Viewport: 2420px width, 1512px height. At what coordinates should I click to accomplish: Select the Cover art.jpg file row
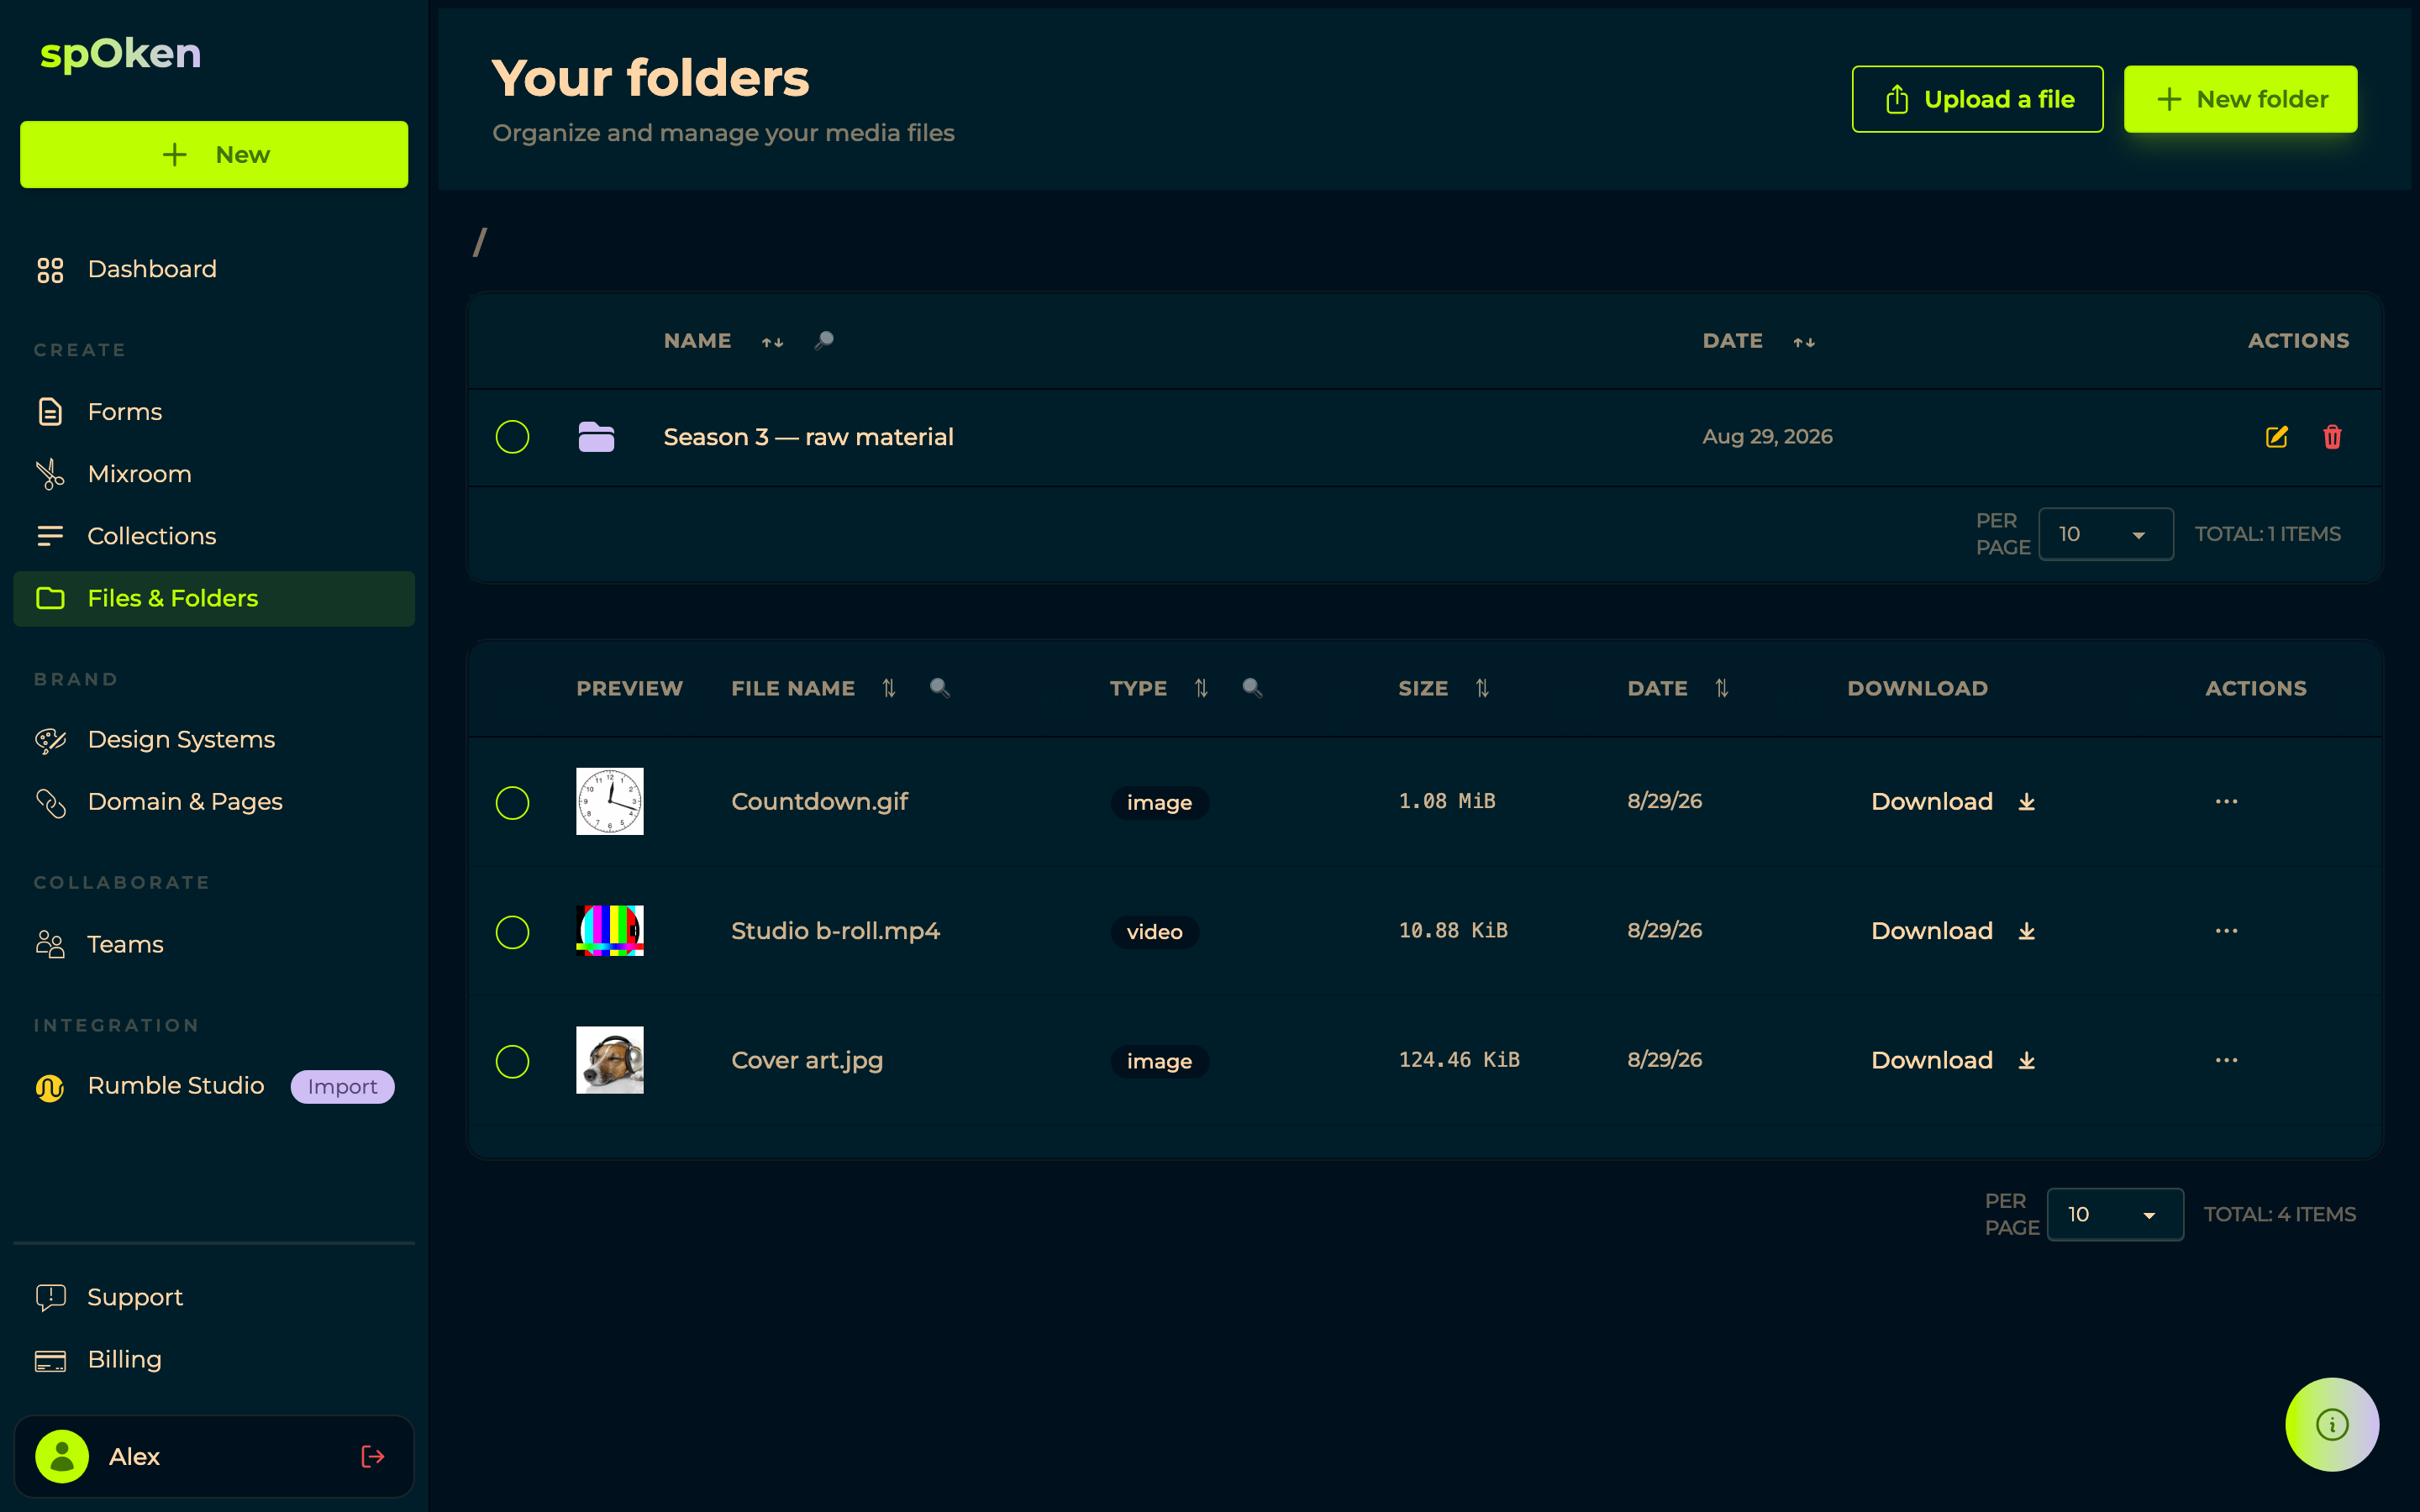512,1061
